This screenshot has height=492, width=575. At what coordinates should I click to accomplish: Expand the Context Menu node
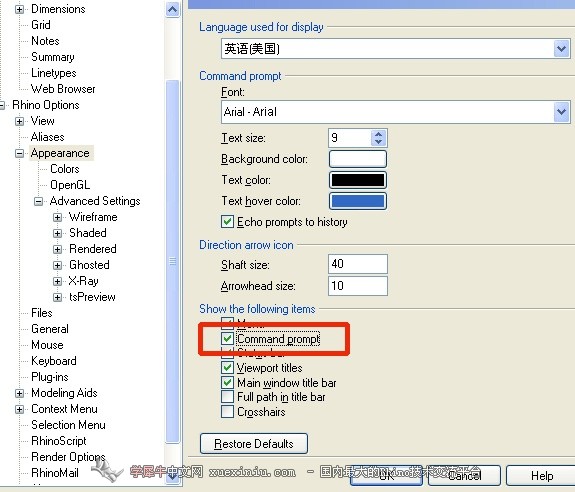19,409
